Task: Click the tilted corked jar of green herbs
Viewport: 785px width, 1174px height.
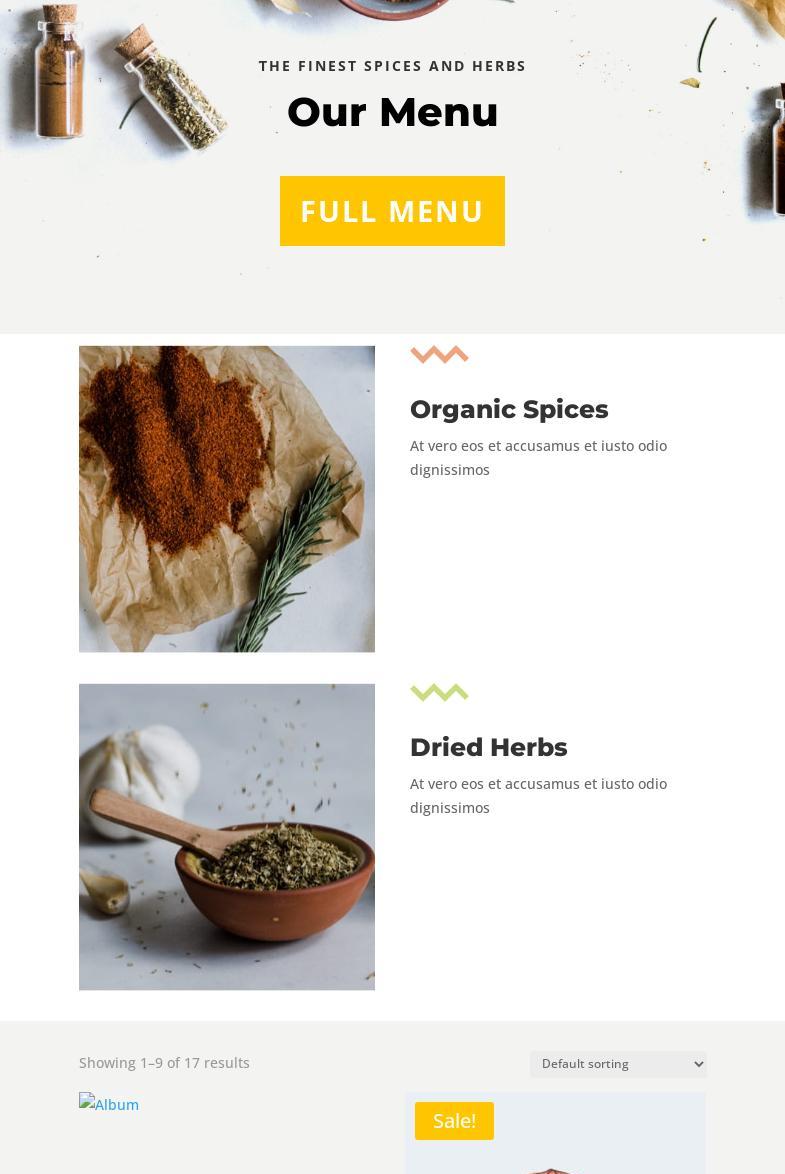Action: point(171,88)
